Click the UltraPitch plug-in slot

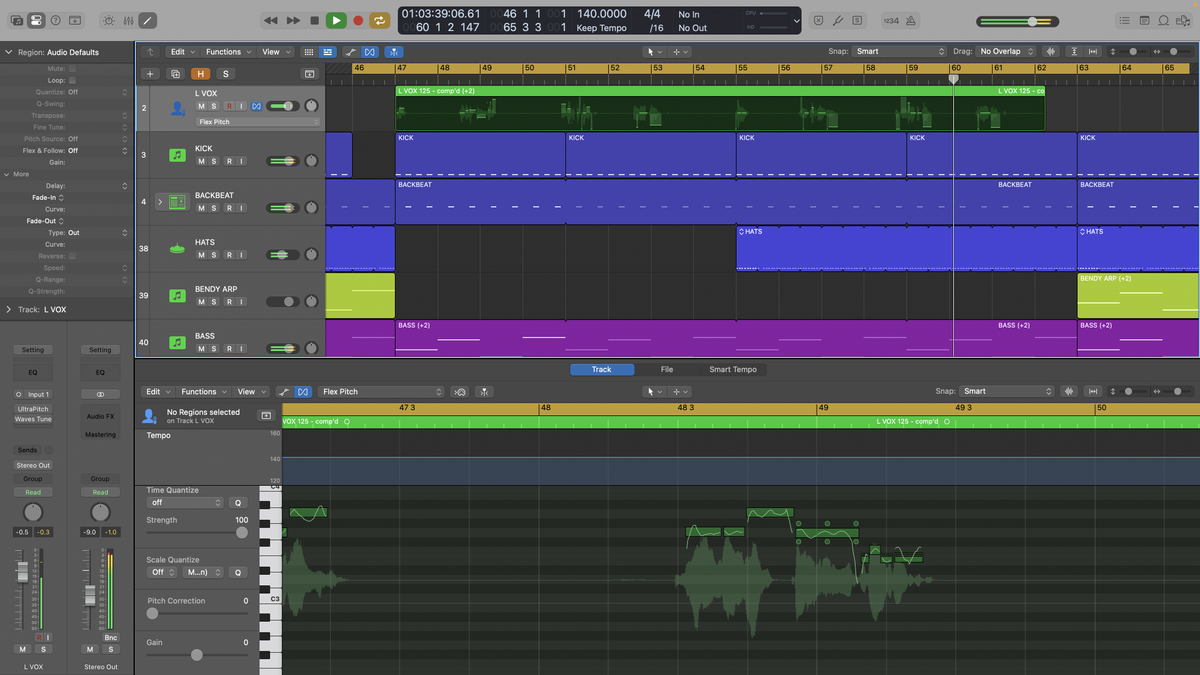33,409
